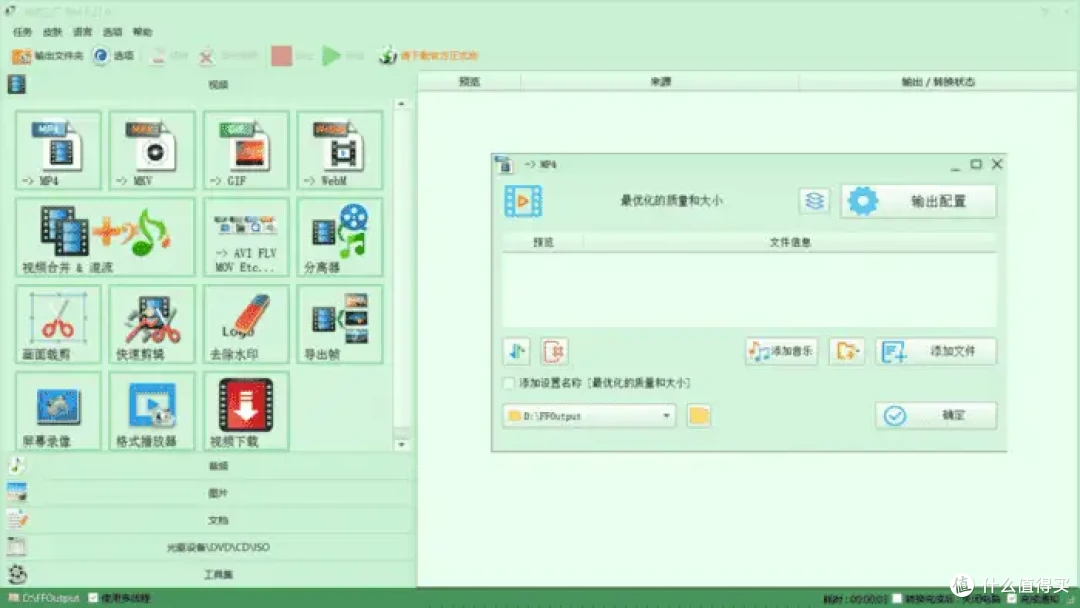This screenshot has height=608, width=1080.
Task: Click the 选项 toolbar button with blue icon
Action: [114, 56]
